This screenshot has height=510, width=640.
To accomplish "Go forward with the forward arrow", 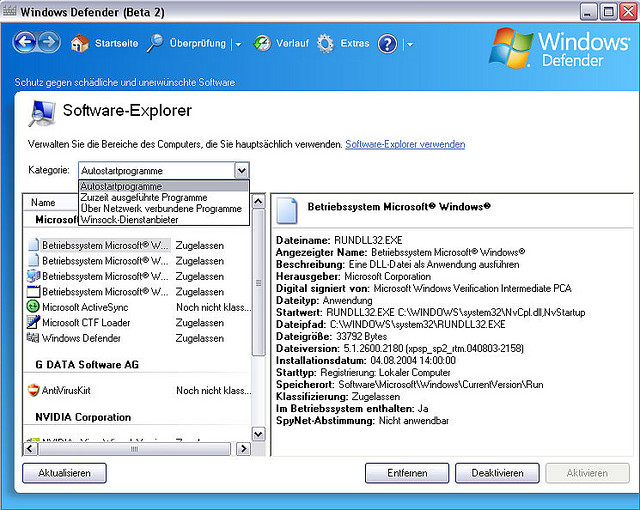I will pyautogui.click(x=49, y=42).
